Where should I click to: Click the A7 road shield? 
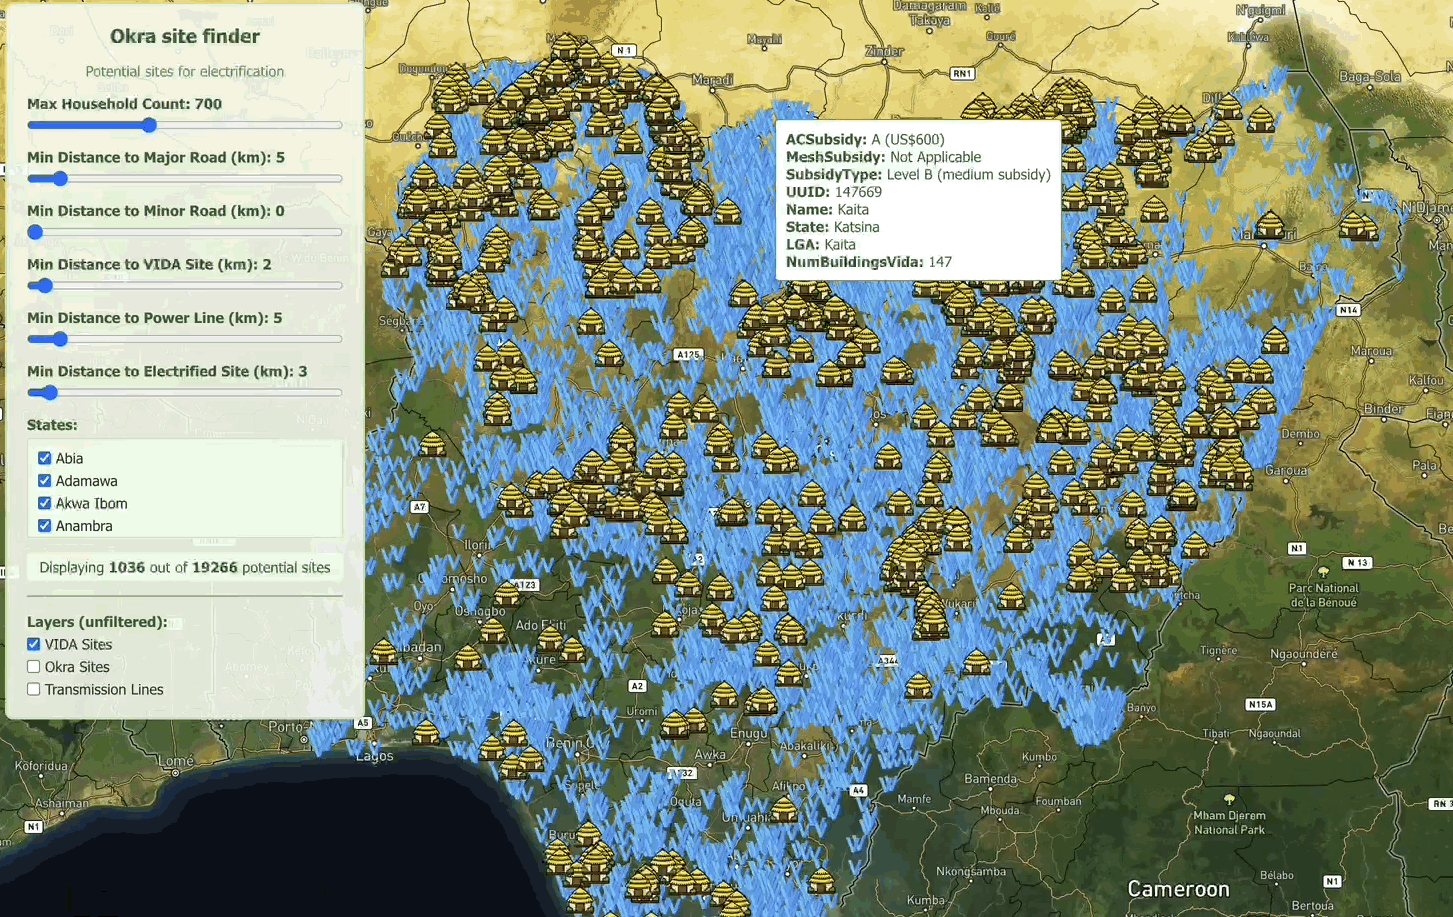[419, 507]
